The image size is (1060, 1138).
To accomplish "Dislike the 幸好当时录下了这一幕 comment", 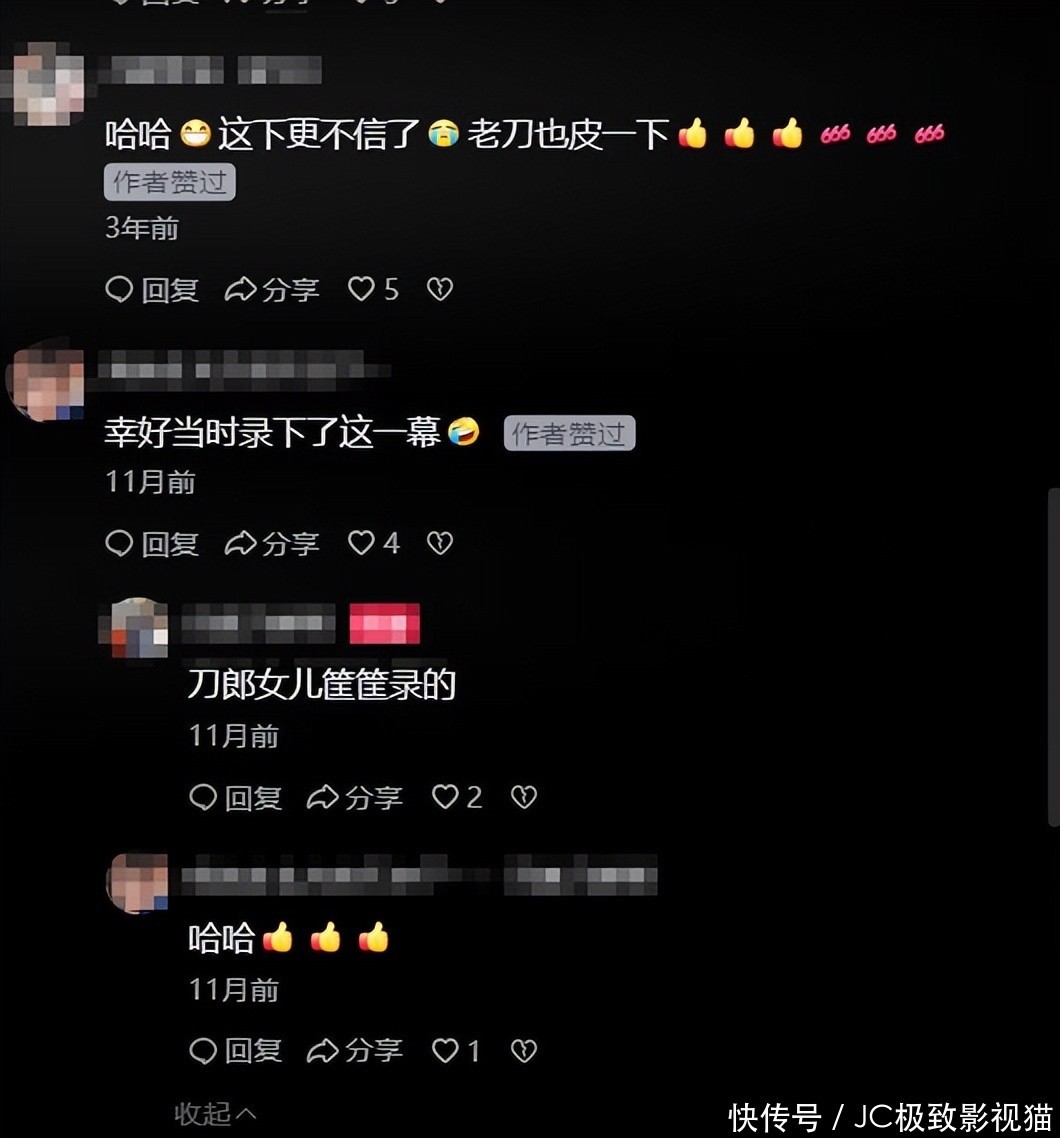I will tap(440, 543).
